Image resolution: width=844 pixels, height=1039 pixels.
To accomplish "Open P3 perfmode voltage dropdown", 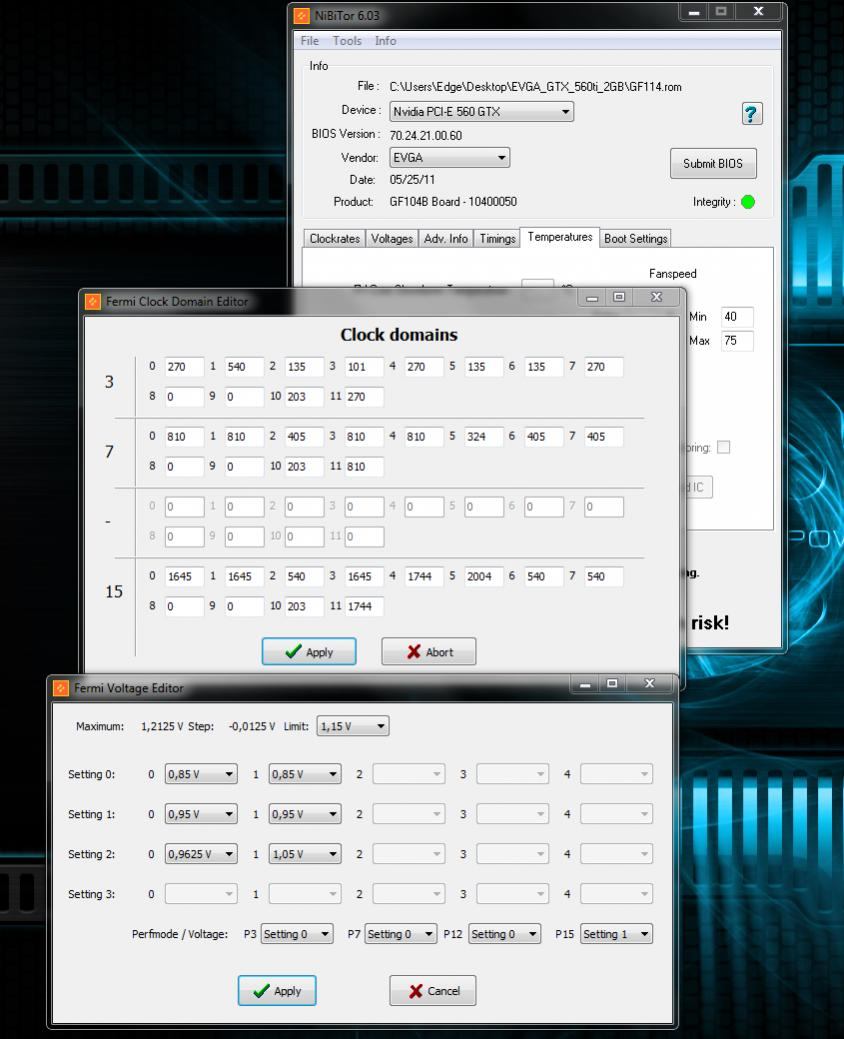I will tap(297, 934).
